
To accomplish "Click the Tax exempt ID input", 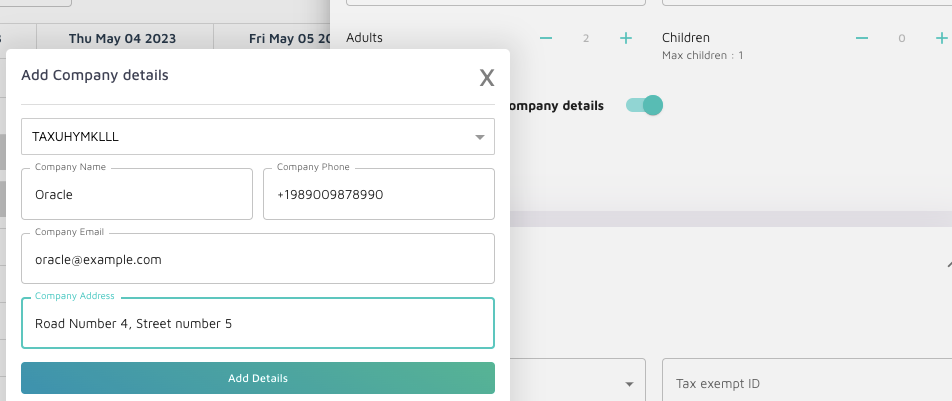I will click(x=806, y=384).
